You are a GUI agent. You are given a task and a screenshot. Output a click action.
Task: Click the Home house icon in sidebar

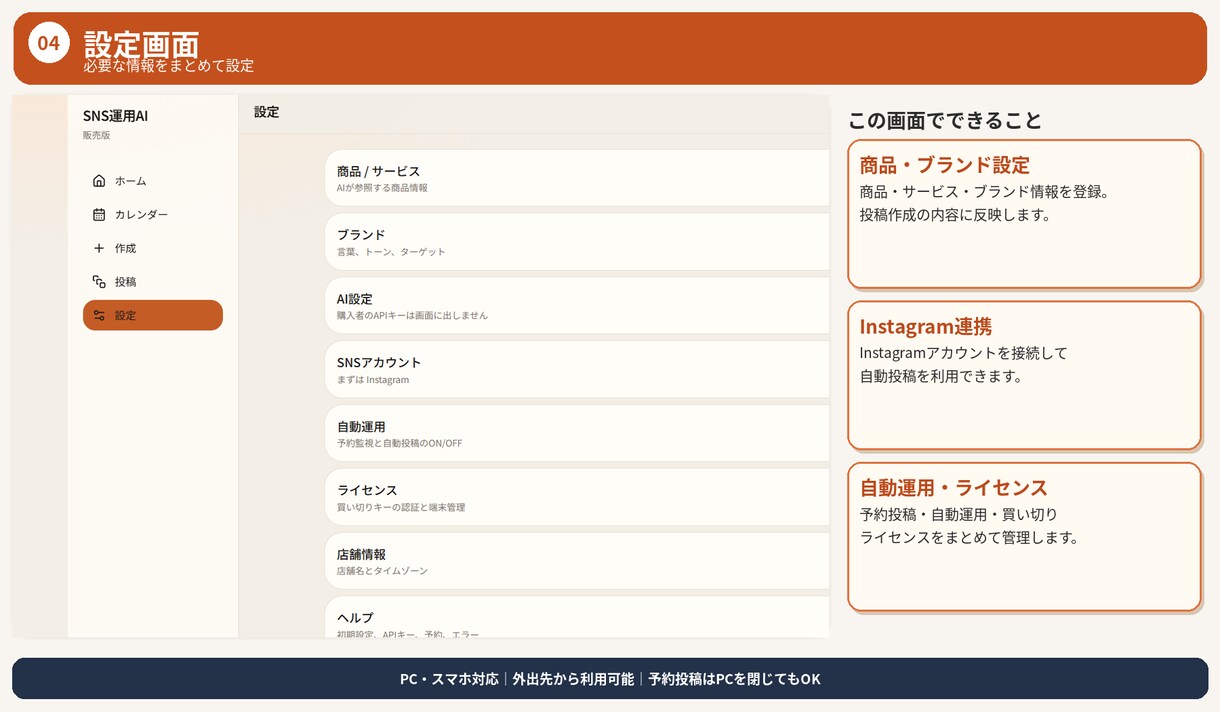tap(99, 181)
